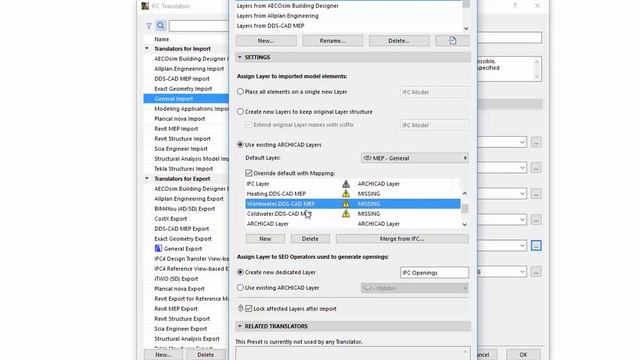
Task: Select Place all elements on single new Layer
Action: tap(240, 92)
